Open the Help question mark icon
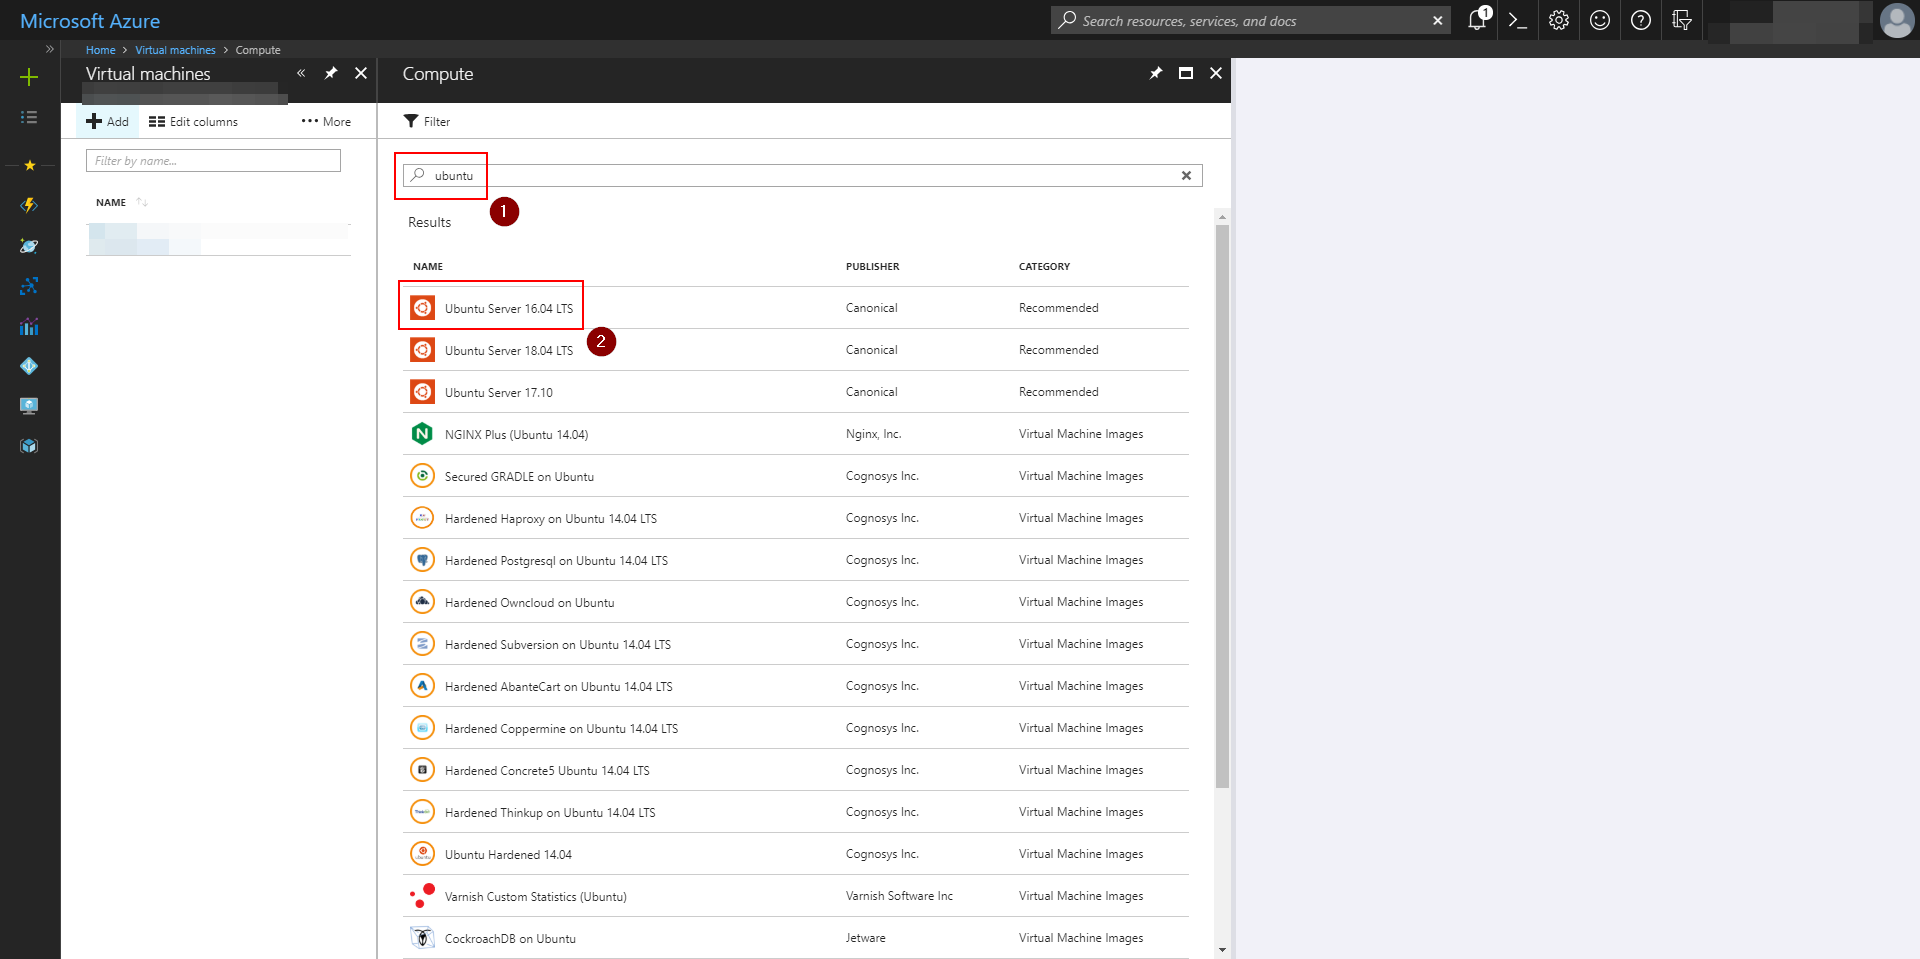The height and width of the screenshot is (959, 1920). 1640,20
